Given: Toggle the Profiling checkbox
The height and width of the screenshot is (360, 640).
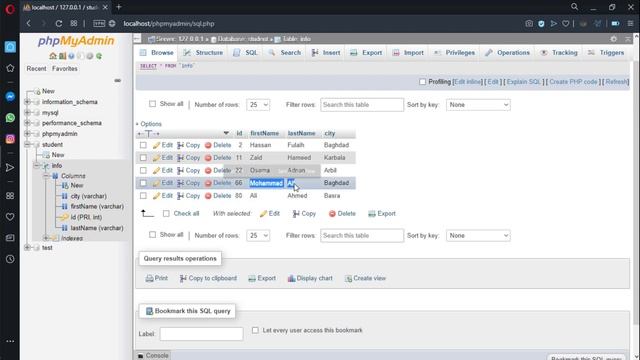Looking at the screenshot, I should coord(422,82).
